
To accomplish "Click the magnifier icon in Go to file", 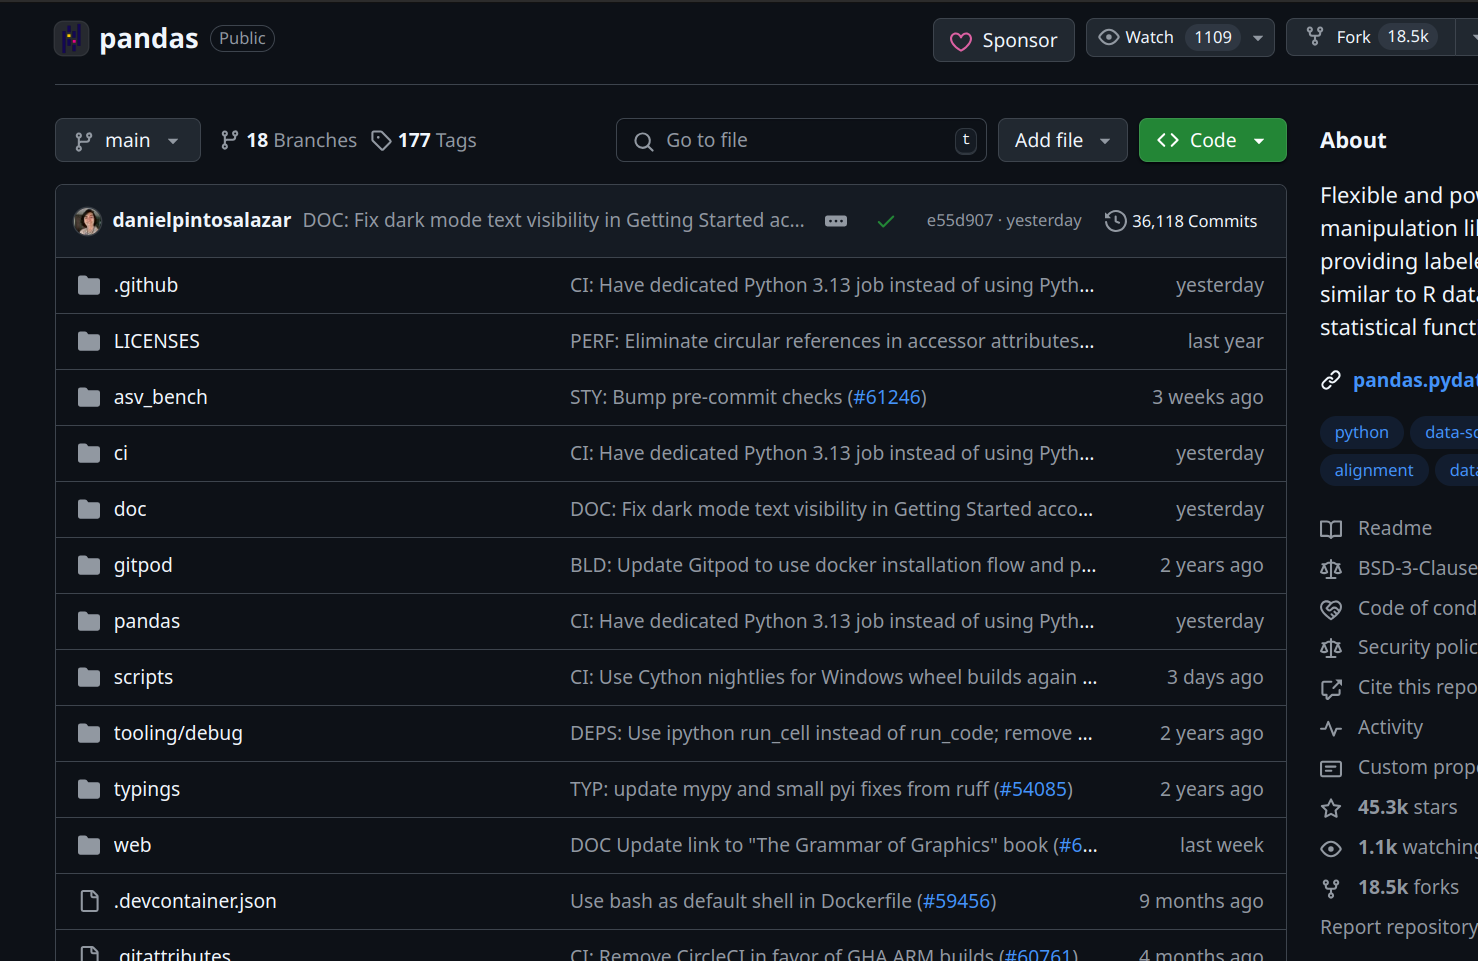I will point(643,141).
